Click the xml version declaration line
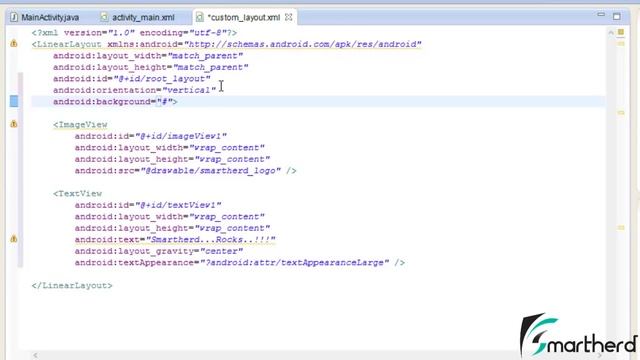Screen dimensions: 640x360 [134, 33]
